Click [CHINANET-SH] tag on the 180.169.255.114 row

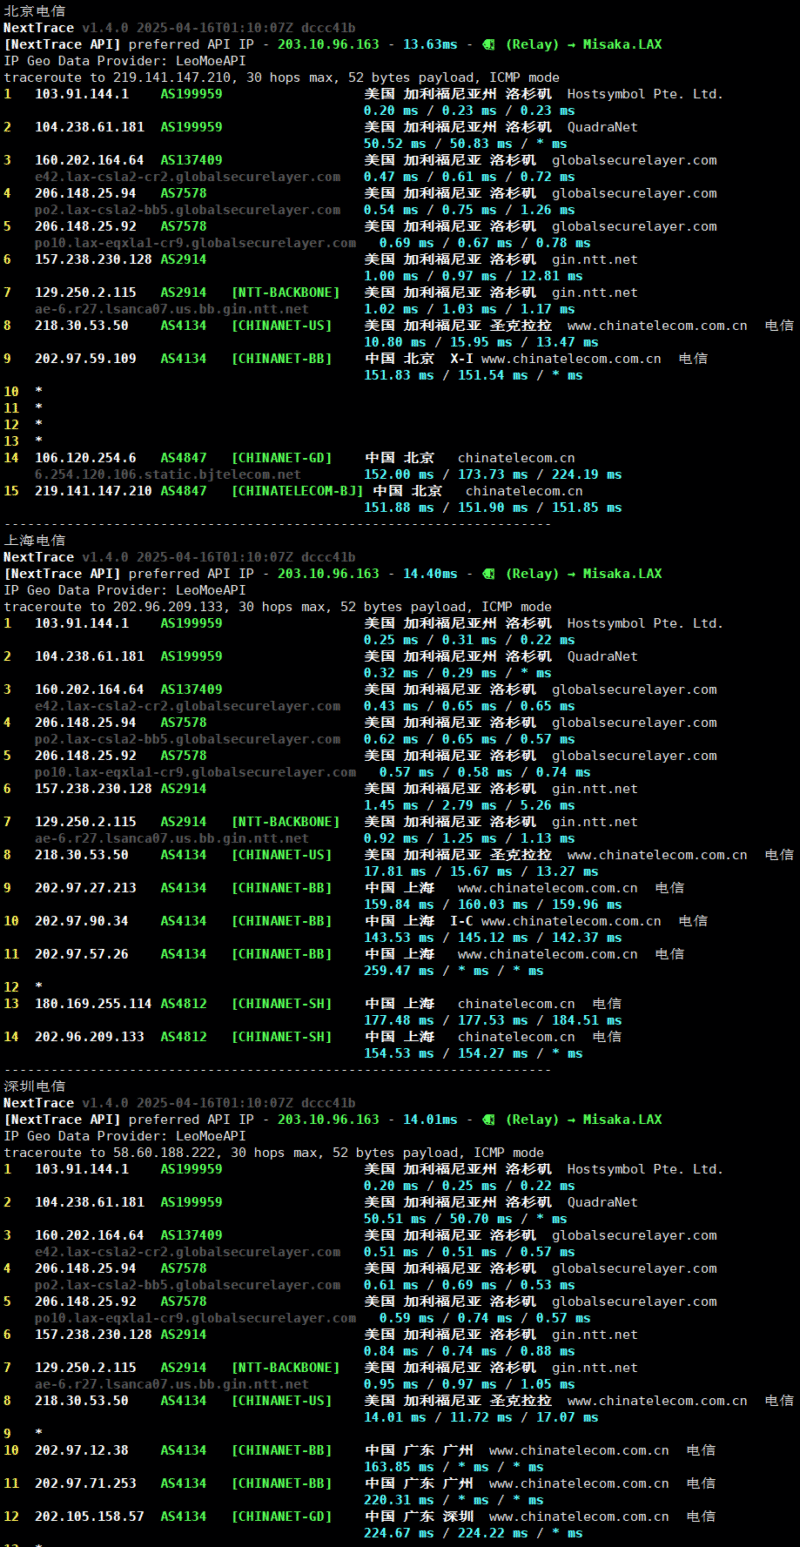[x=281, y=1004]
